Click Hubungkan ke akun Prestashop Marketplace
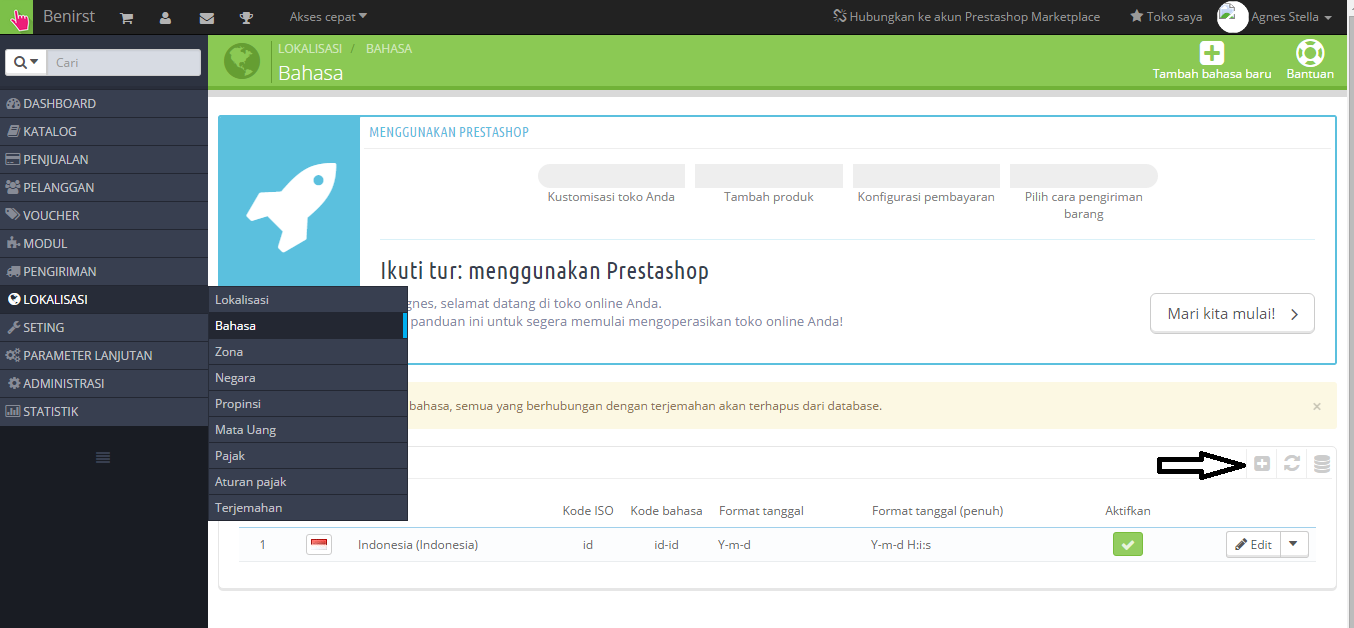 pos(966,16)
